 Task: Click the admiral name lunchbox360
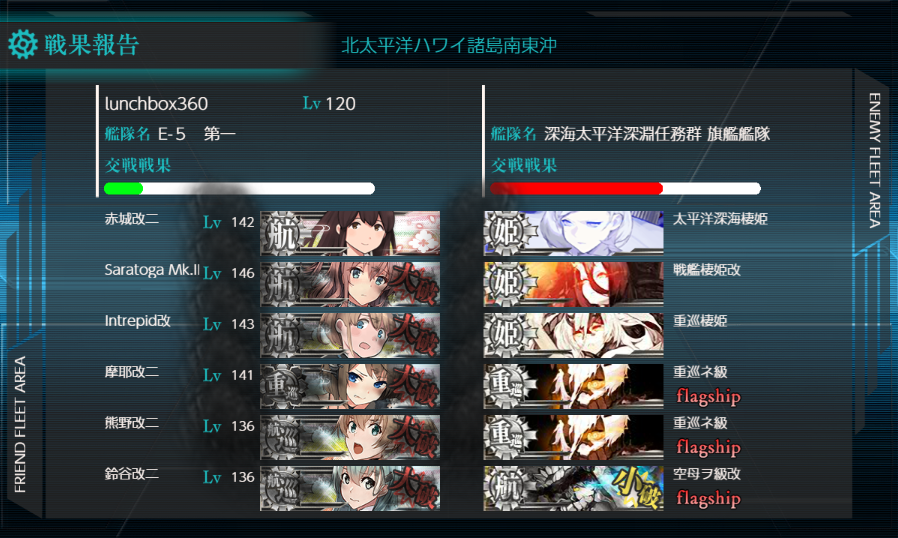coord(156,104)
